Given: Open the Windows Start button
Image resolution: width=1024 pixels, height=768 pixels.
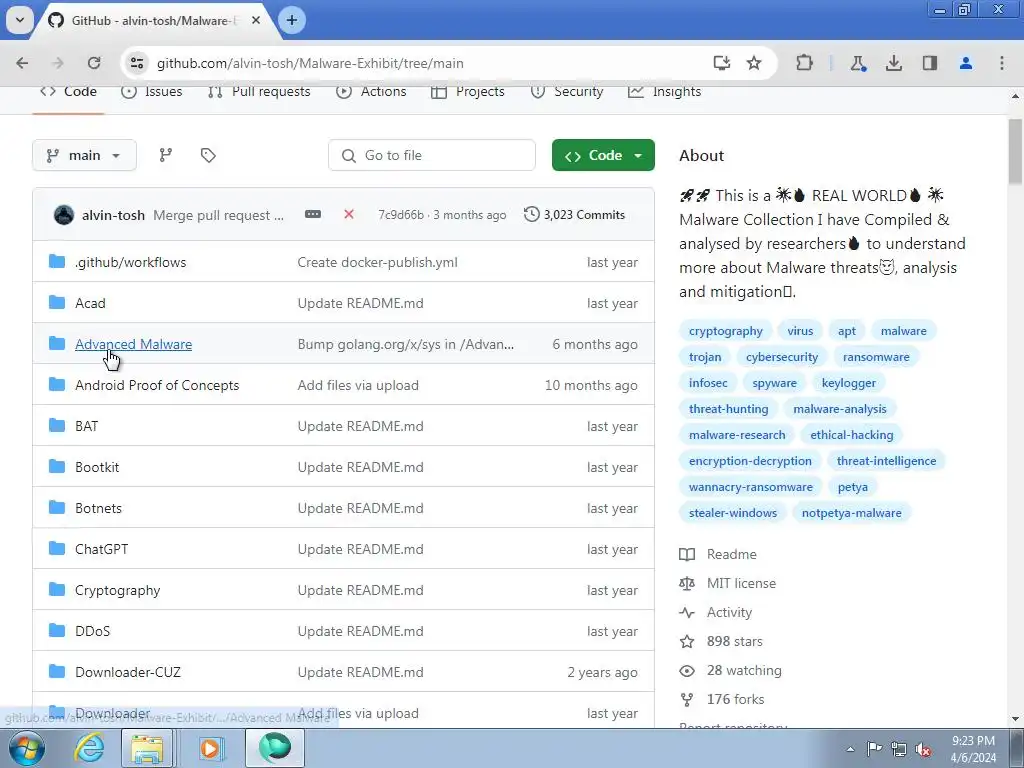Looking at the screenshot, I should coord(27,748).
